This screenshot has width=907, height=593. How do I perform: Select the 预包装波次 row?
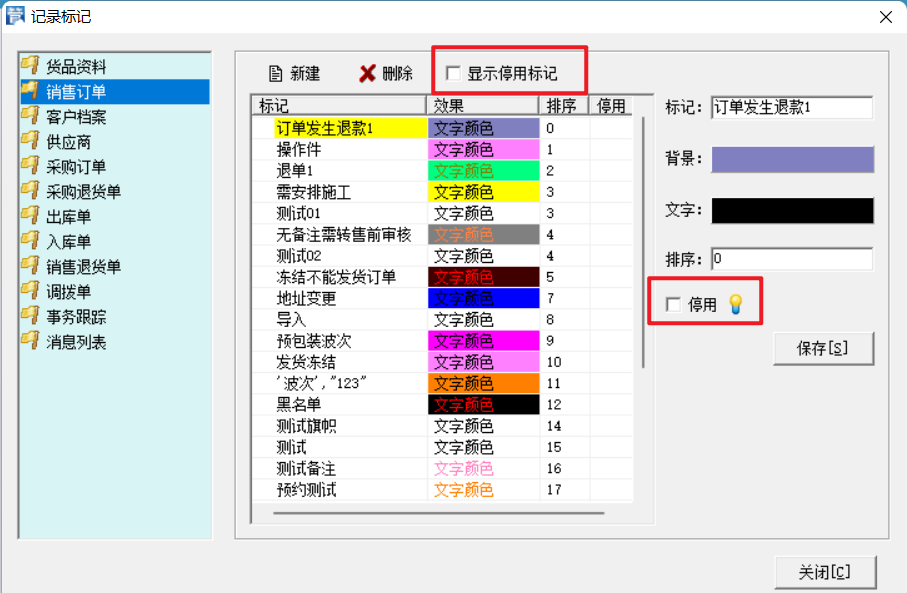[x=443, y=341]
